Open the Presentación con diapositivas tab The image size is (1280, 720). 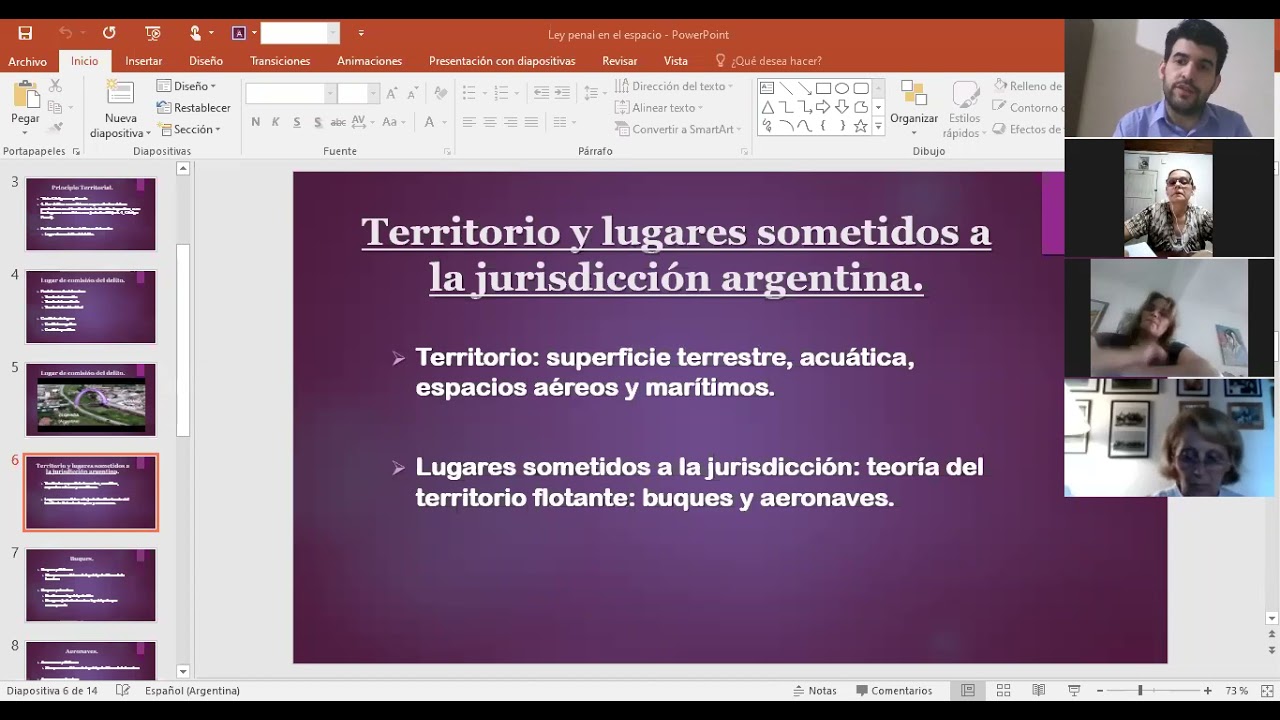tap(502, 61)
